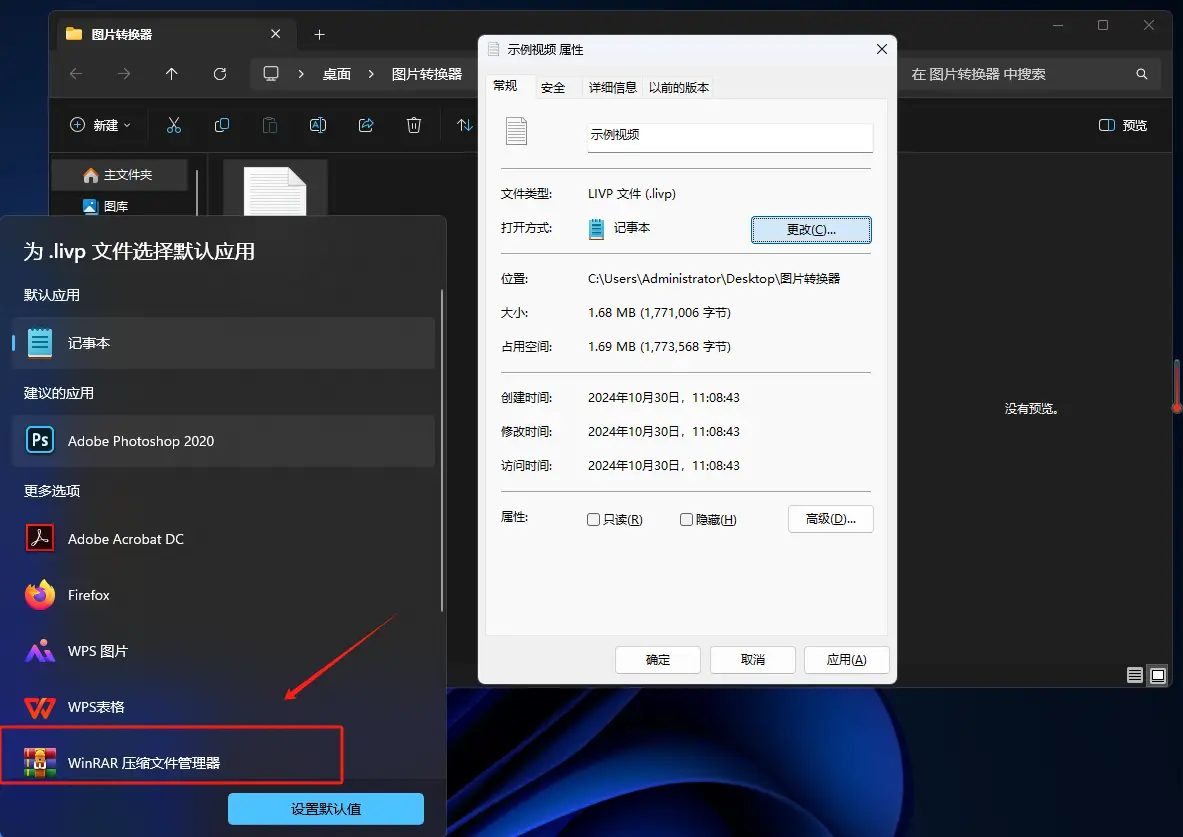Click the 更改 button next to 记事本
Viewport: 1183px width, 837px height.
click(811, 229)
